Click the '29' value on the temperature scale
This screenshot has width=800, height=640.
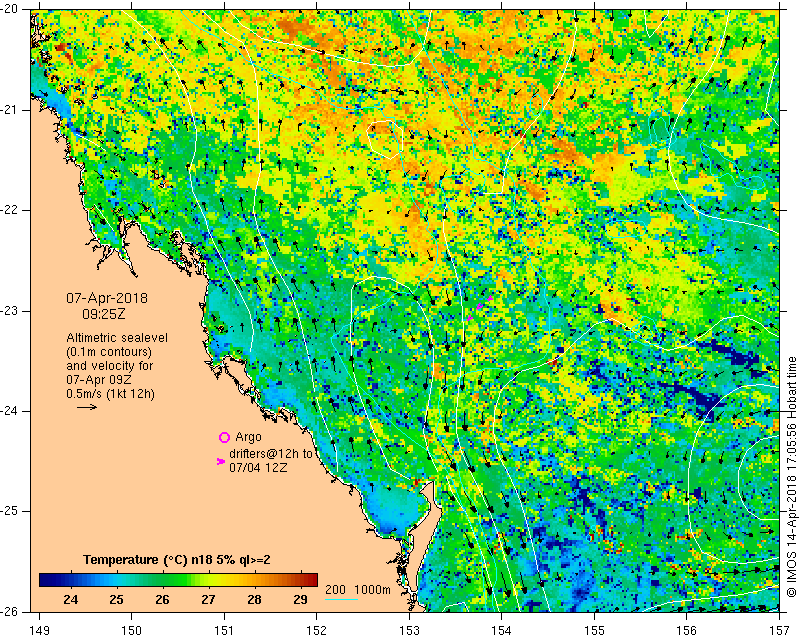300,600
